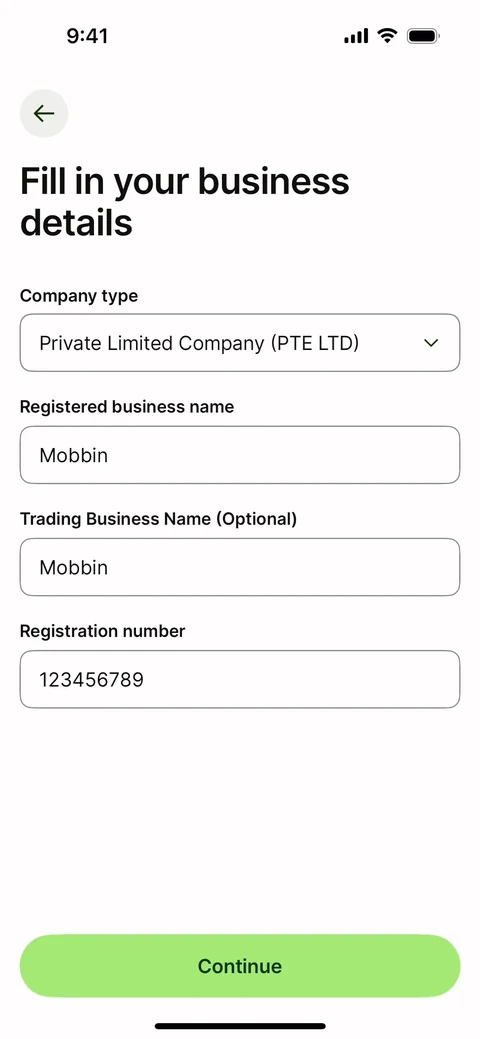The image size is (480, 1039).
Task: Tap Mobbin text under Trading Business Name
Action: coord(74,567)
